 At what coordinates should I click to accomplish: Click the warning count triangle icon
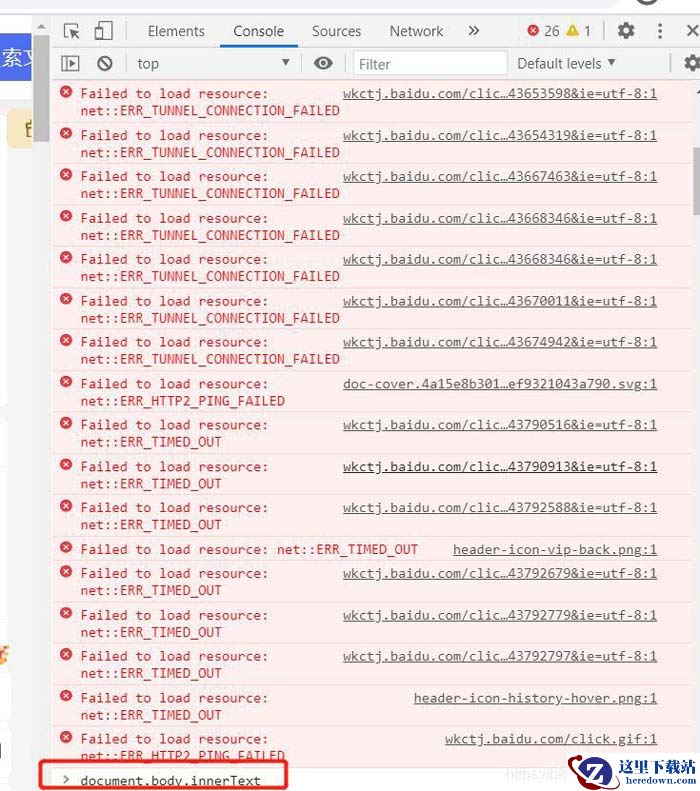(572, 31)
